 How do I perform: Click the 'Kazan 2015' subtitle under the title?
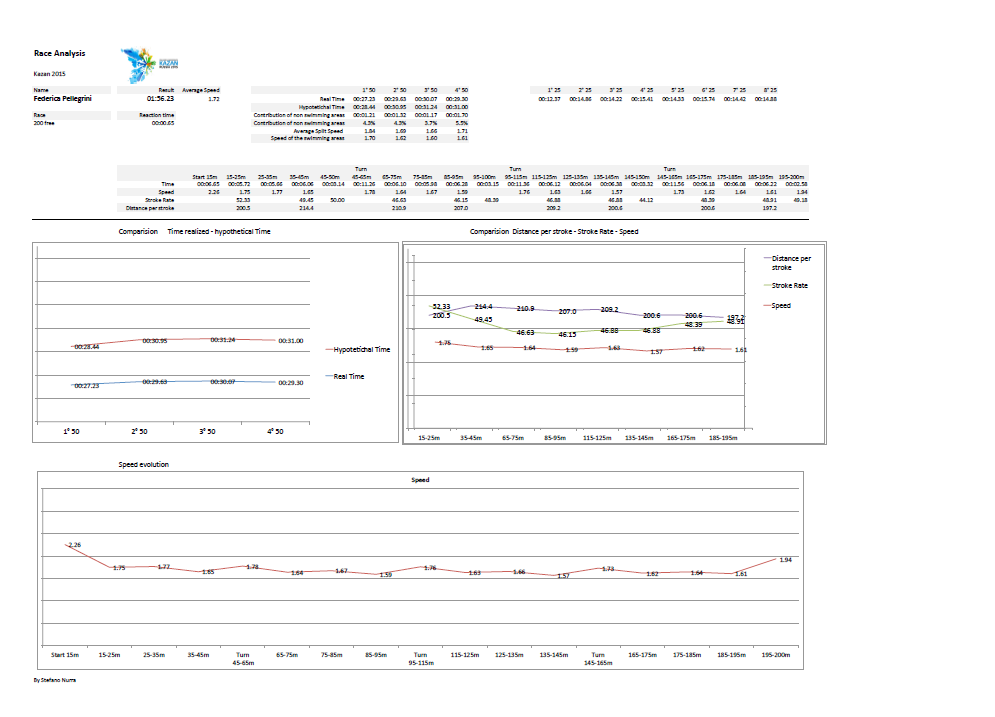[49, 74]
